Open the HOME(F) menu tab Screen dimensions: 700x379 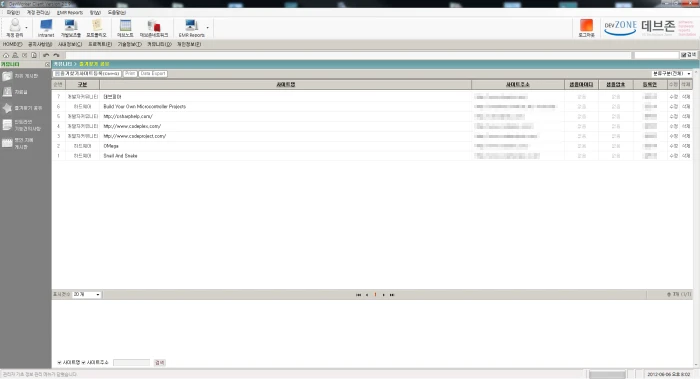click(x=12, y=44)
